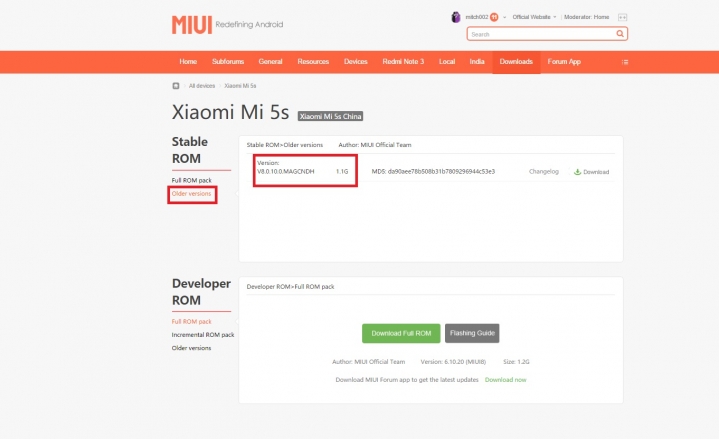The height and width of the screenshot is (439, 719).
Task: Open the Local menu item
Action: [x=447, y=61]
